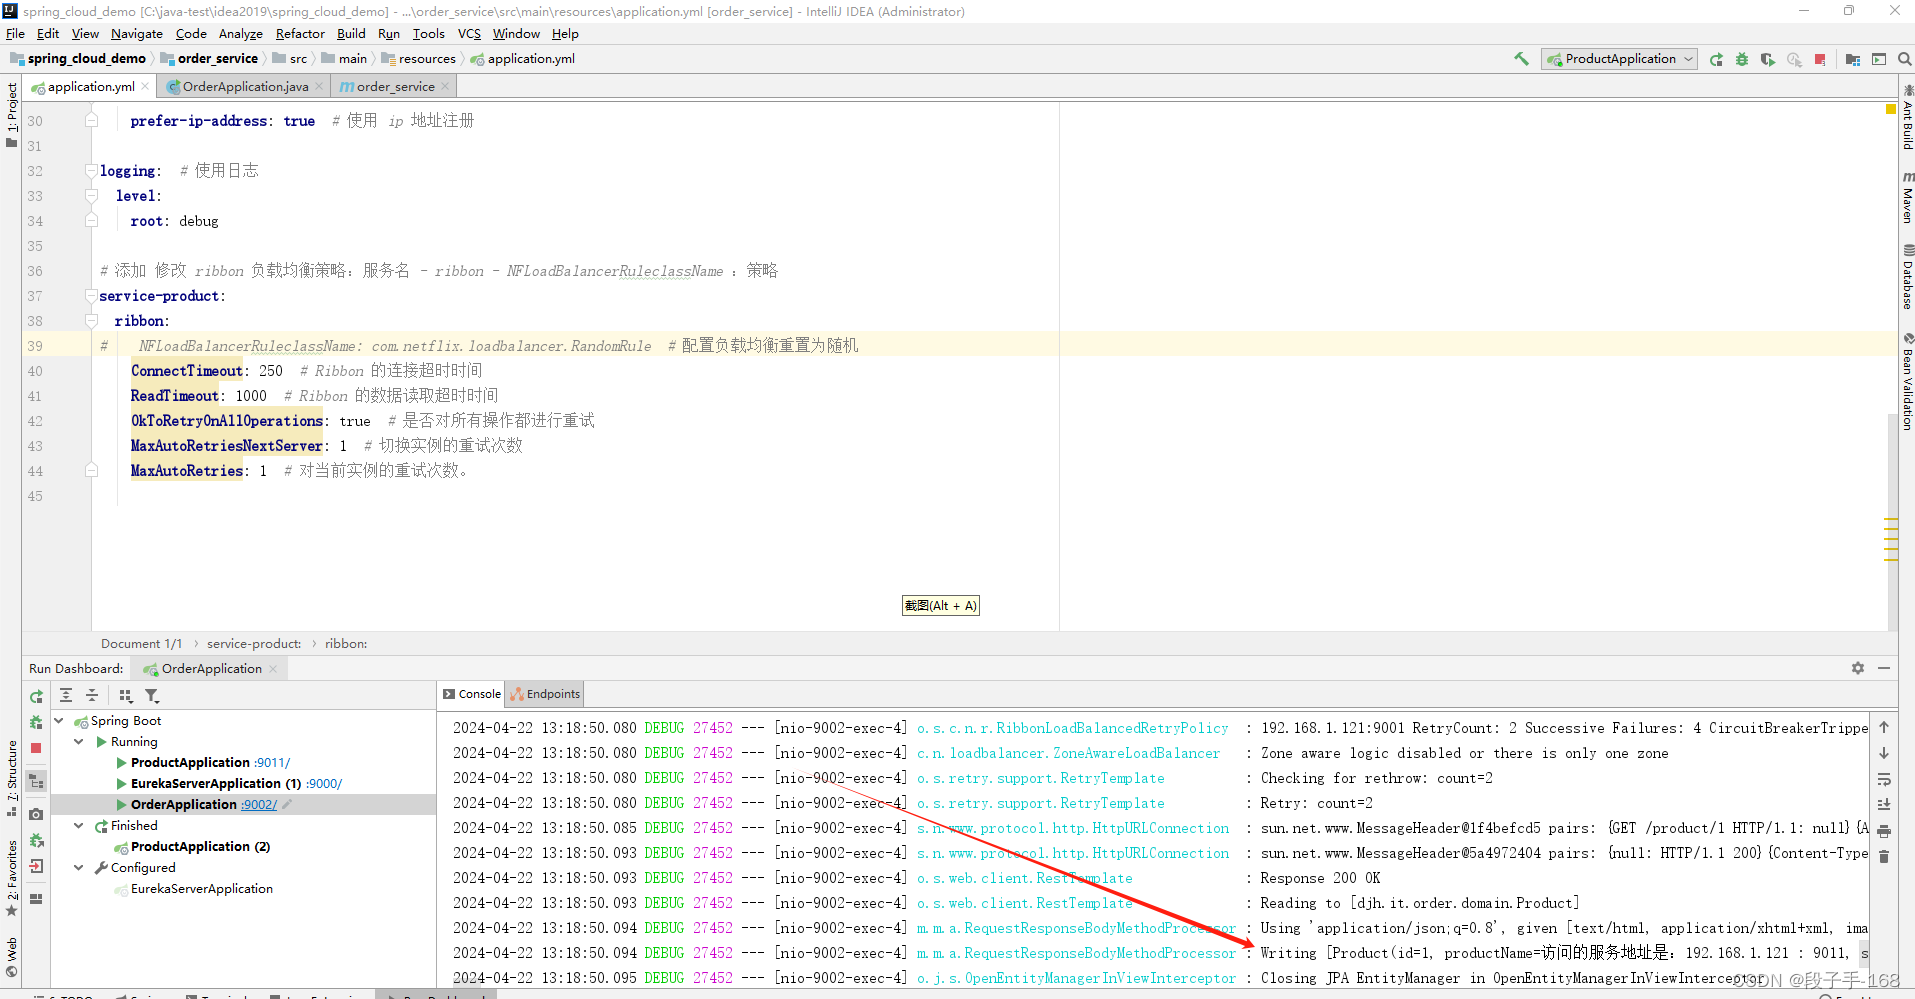
Task: Rerun ProductApplication from the main toolbar
Action: [x=1716, y=59]
